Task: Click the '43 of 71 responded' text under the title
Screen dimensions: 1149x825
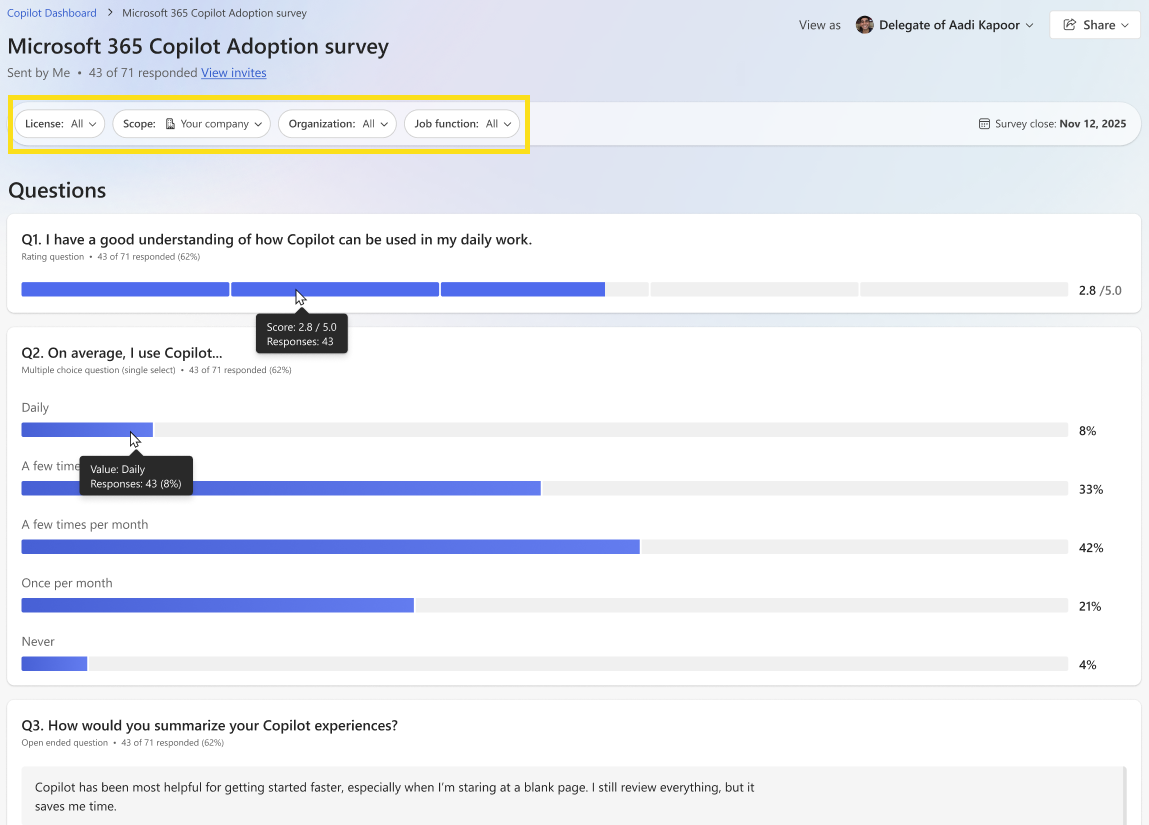Action: 143,73
